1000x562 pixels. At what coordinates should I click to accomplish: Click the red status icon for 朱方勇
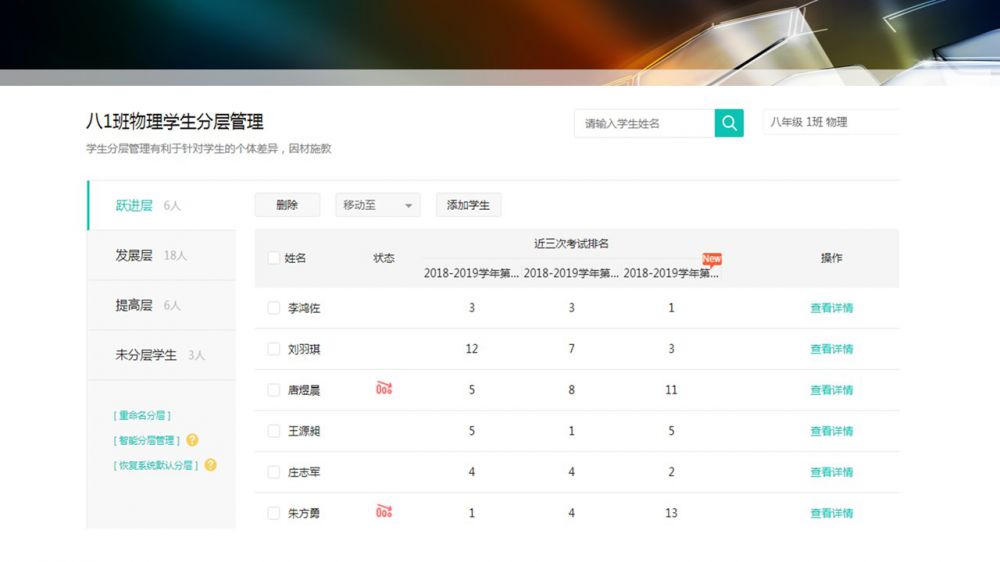pyautogui.click(x=384, y=512)
